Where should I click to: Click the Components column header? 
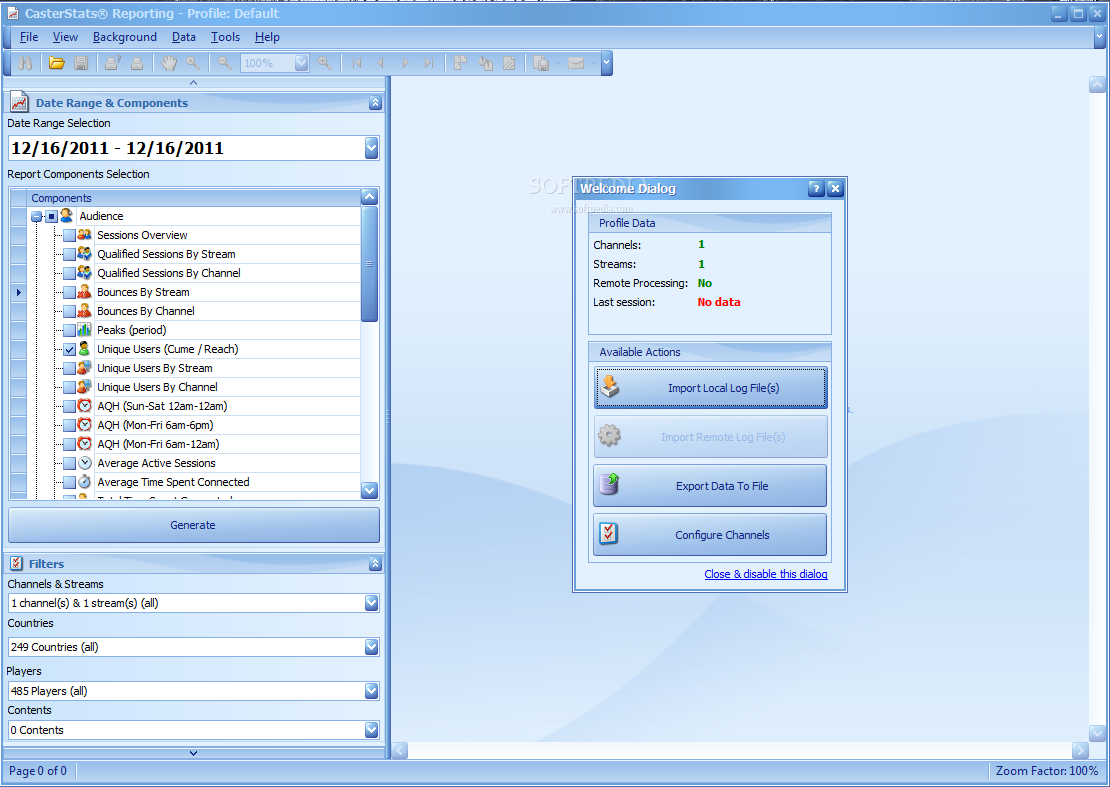(x=193, y=197)
